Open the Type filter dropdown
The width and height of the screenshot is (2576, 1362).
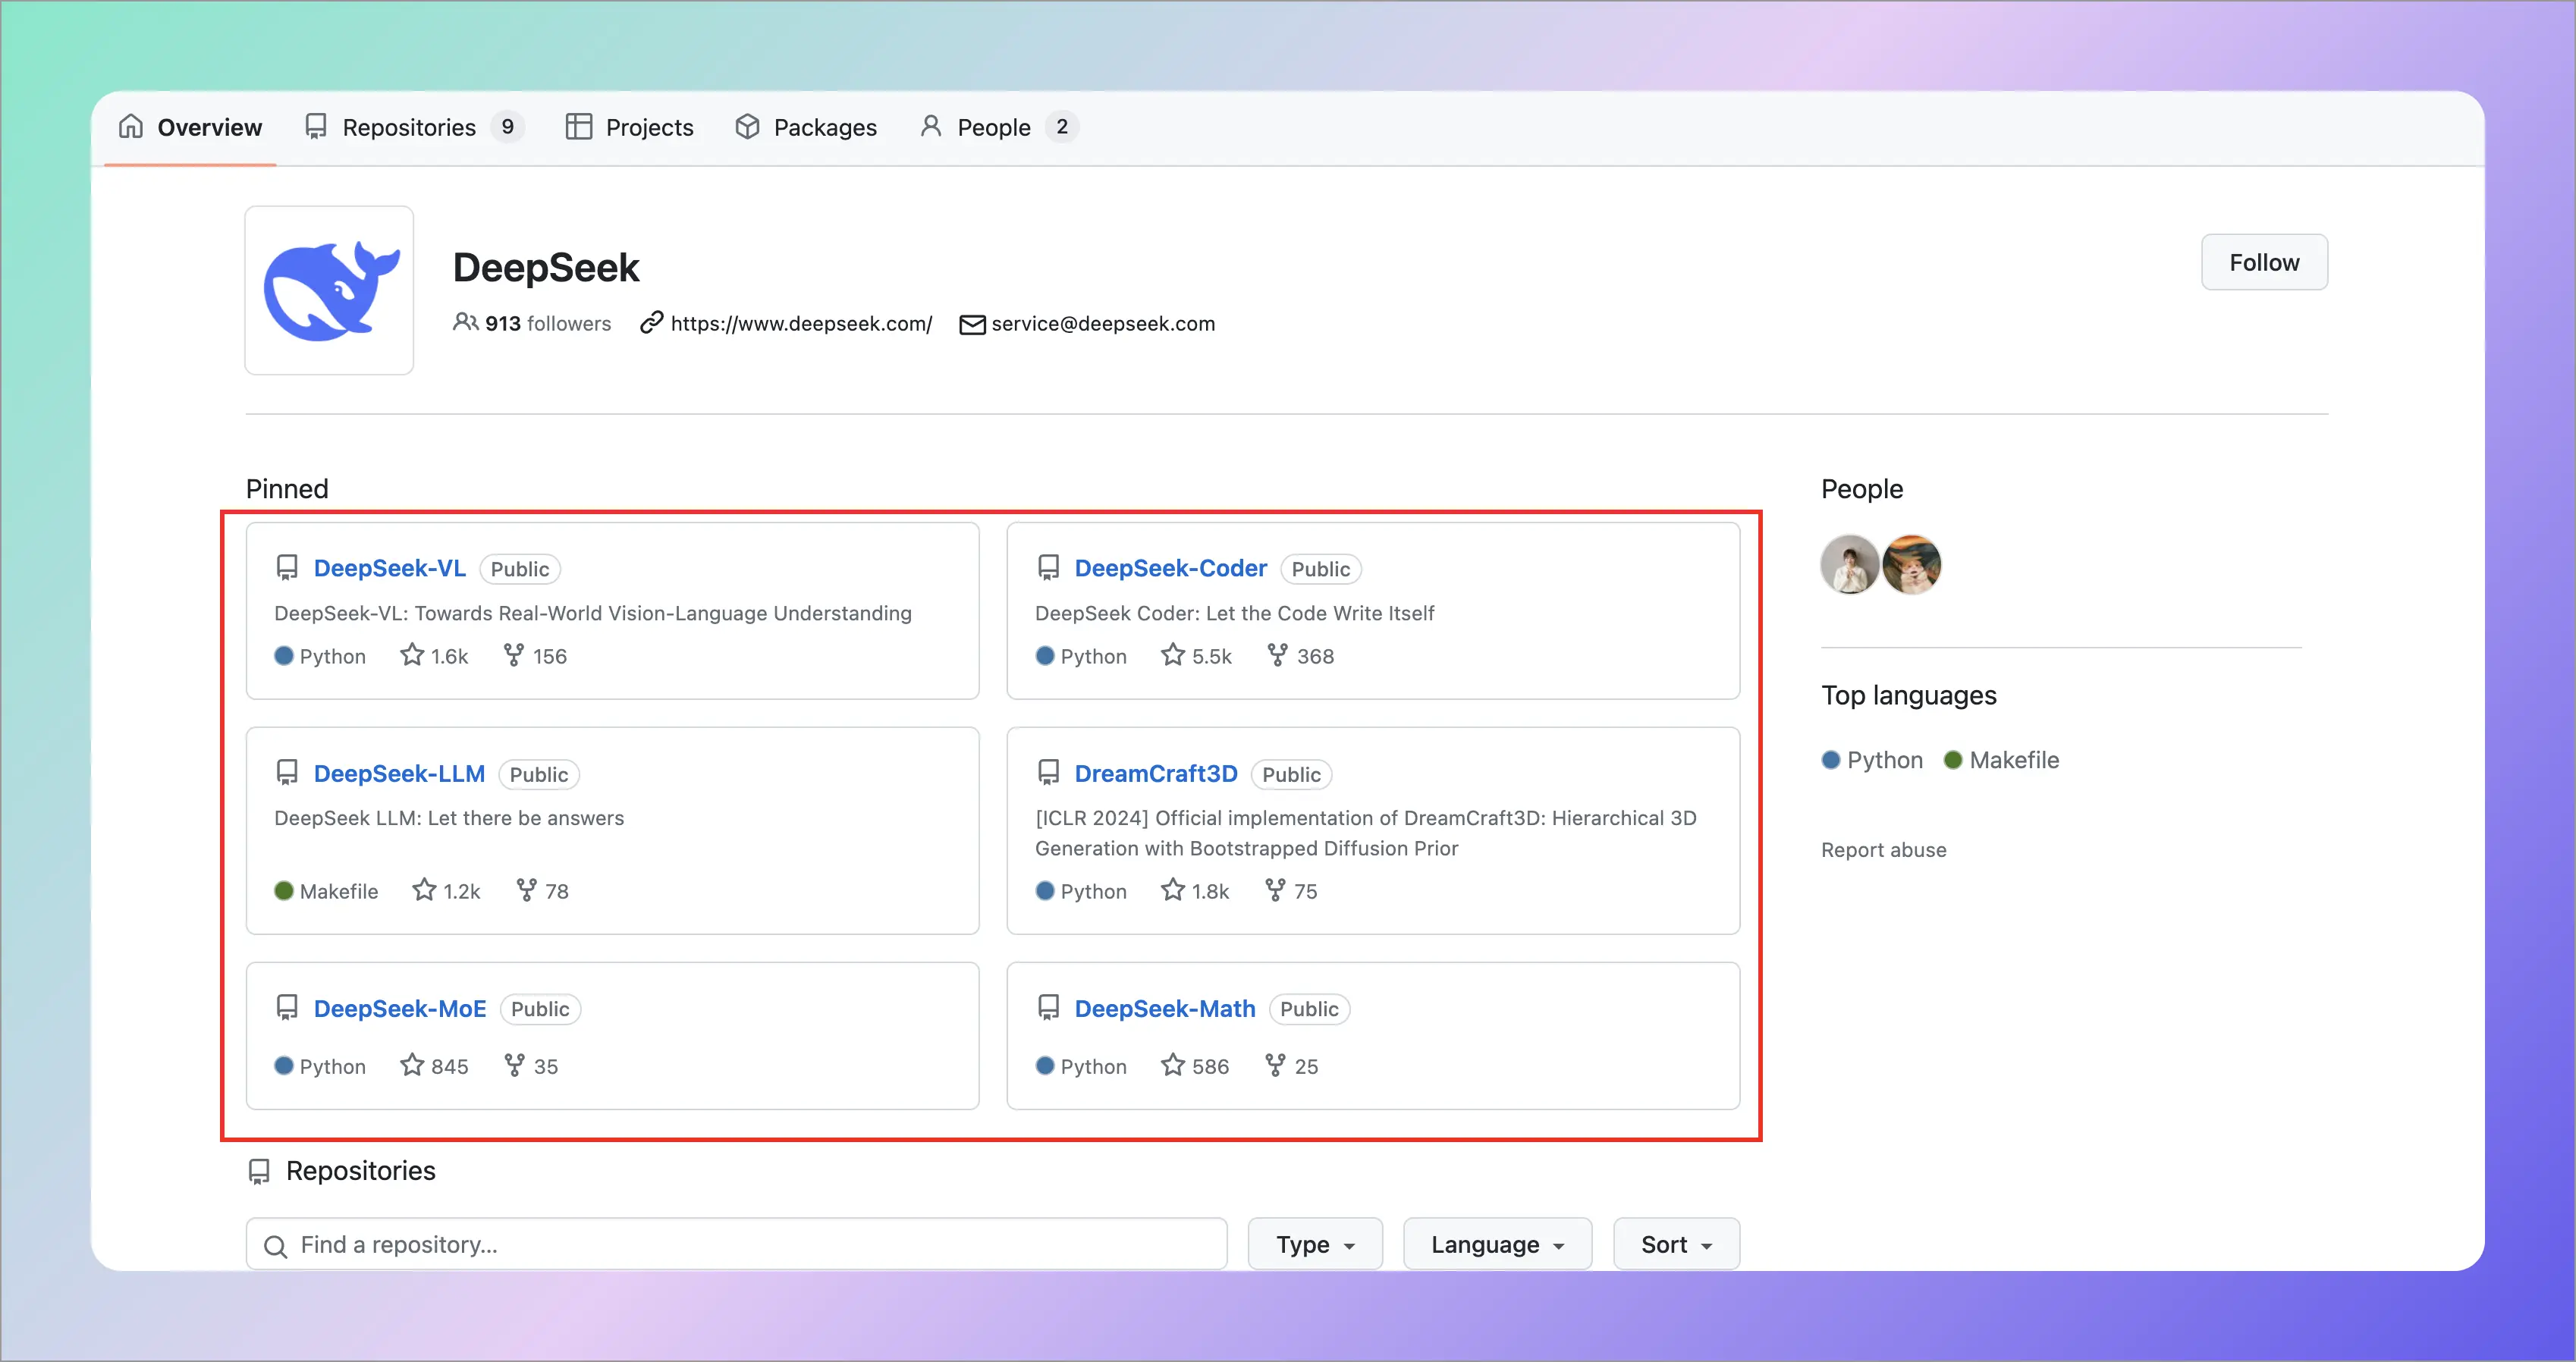[1314, 1244]
